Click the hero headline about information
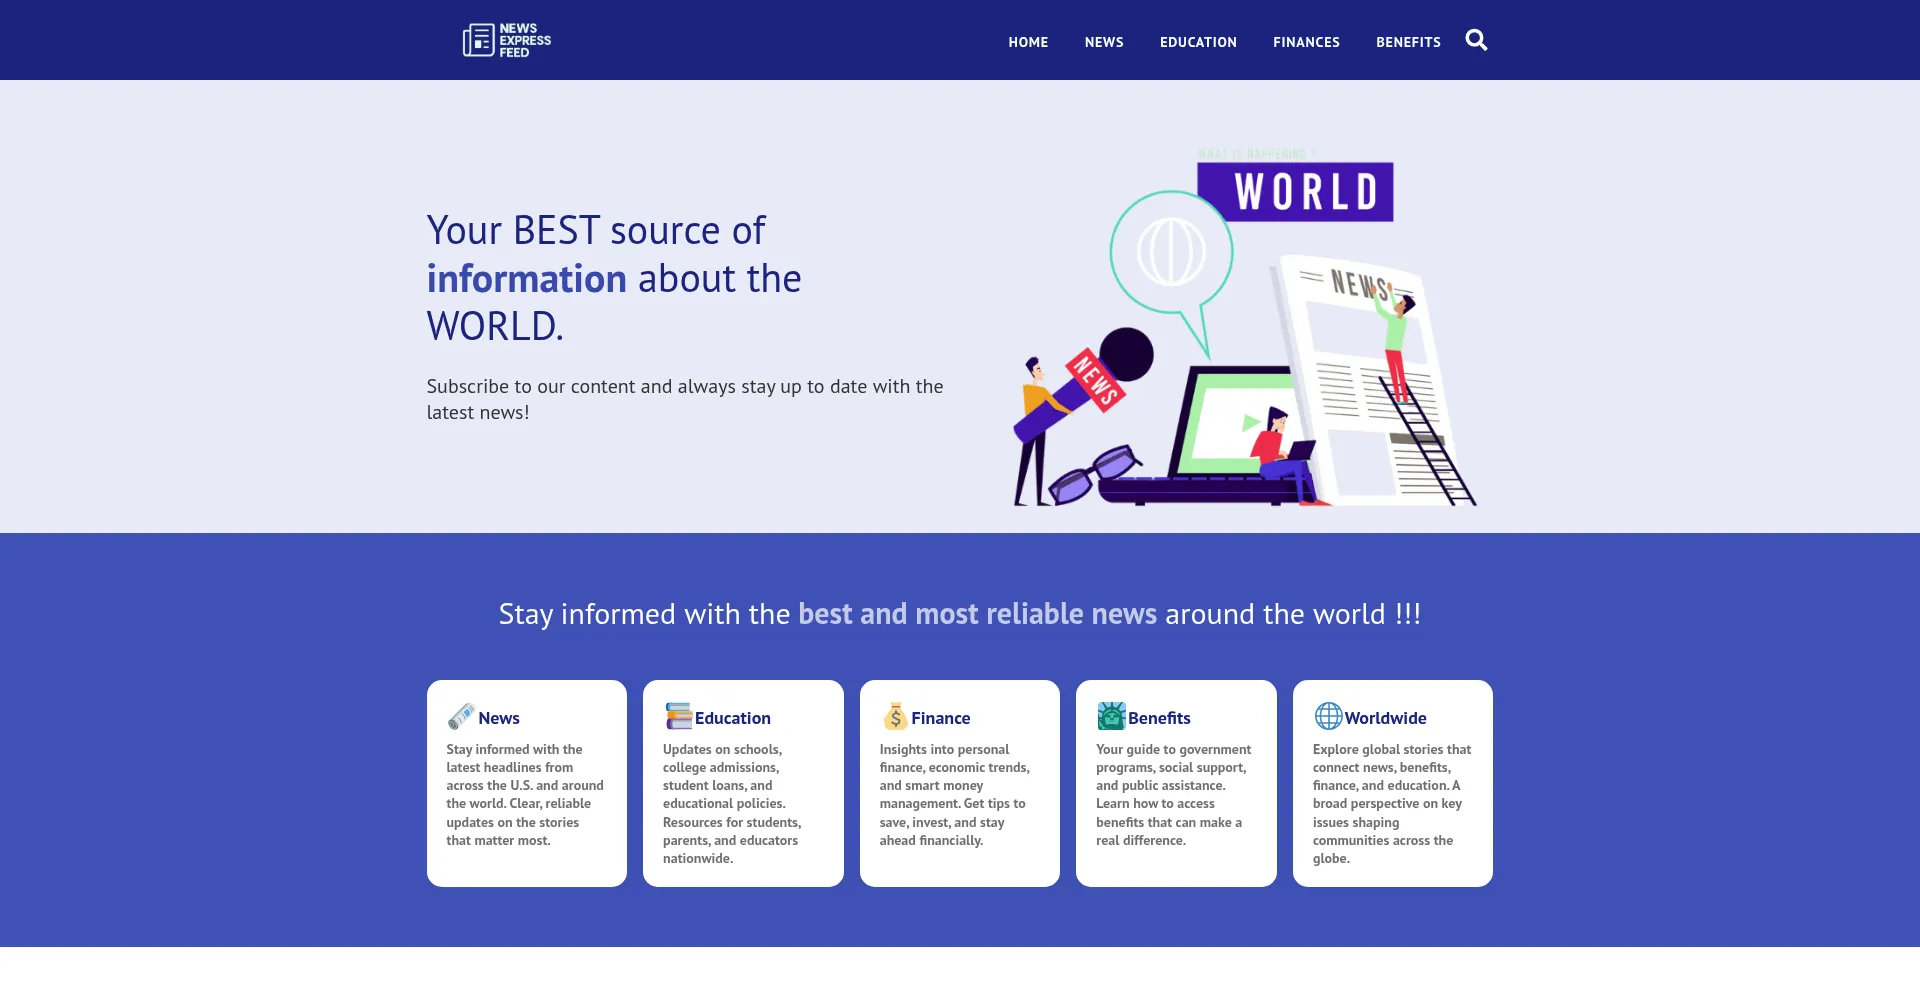This screenshot has width=1920, height=993. [614, 278]
